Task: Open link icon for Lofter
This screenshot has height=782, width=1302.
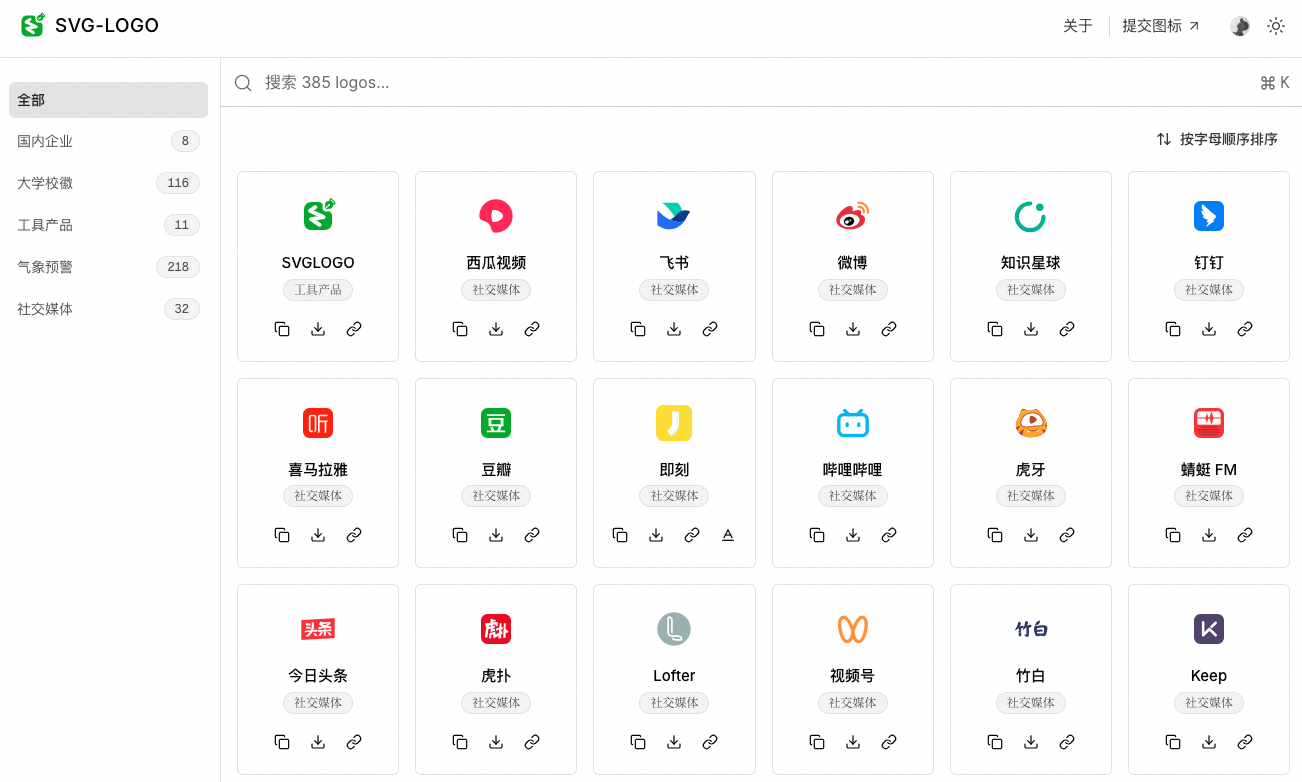Action: tap(710, 742)
